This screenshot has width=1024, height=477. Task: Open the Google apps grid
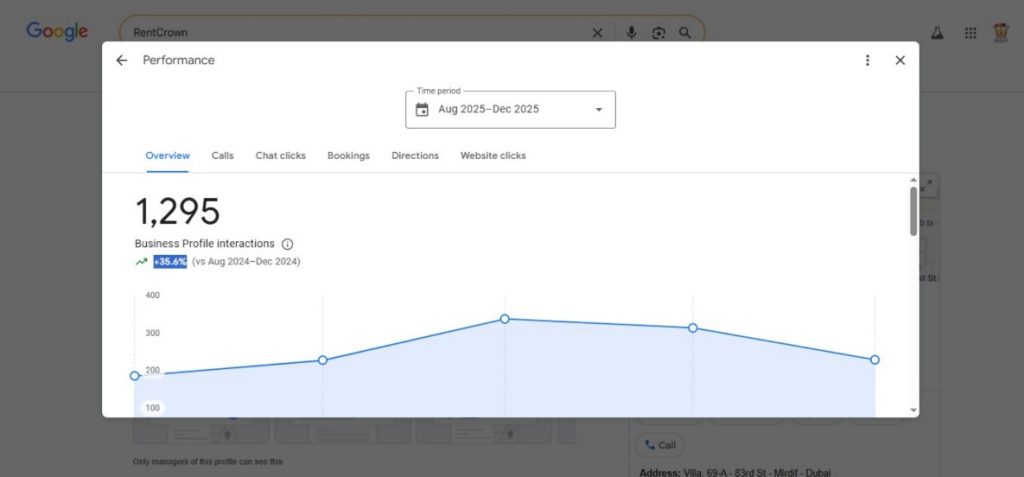click(x=970, y=33)
